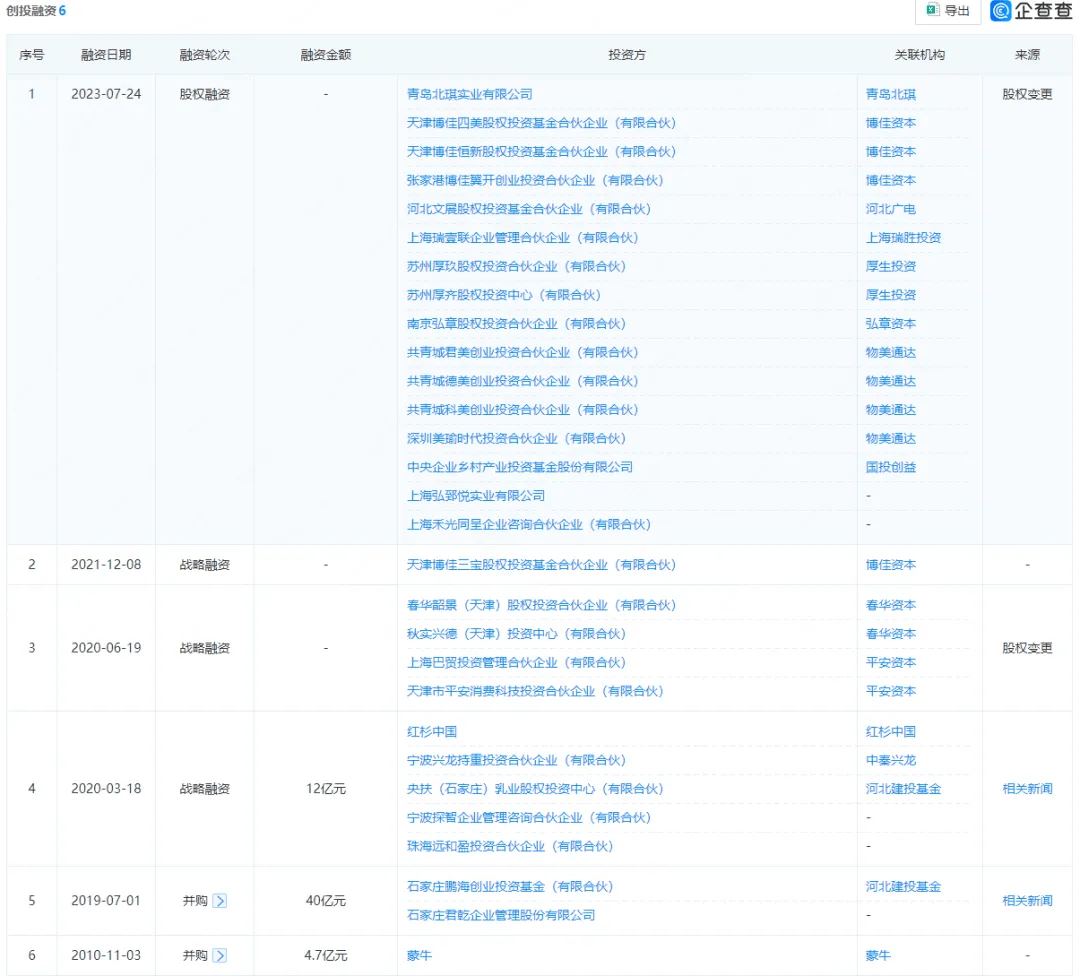Select the date 2020-06-19

[106, 648]
